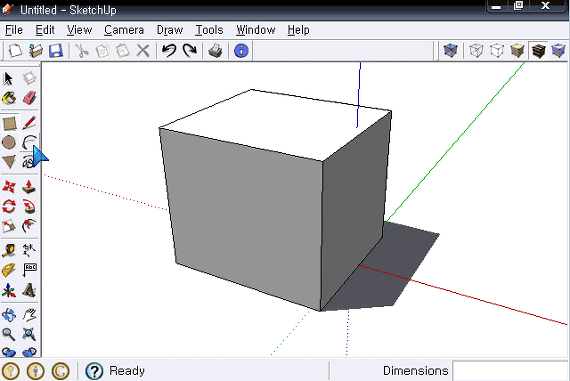
Task: Click the question mark help icon in status bar
Action: coord(94,371)
